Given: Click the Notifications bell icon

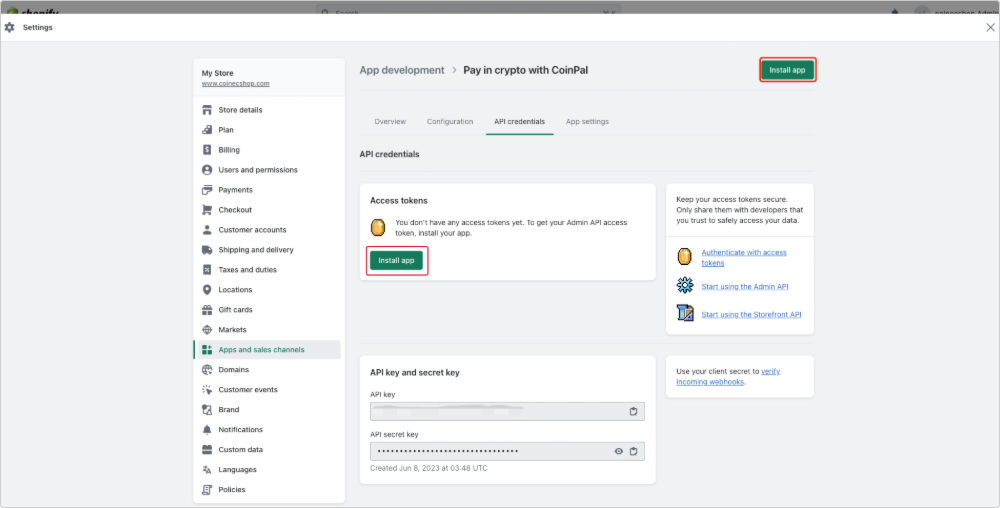Looking at the screenshot, I should (x=207, y=430).
